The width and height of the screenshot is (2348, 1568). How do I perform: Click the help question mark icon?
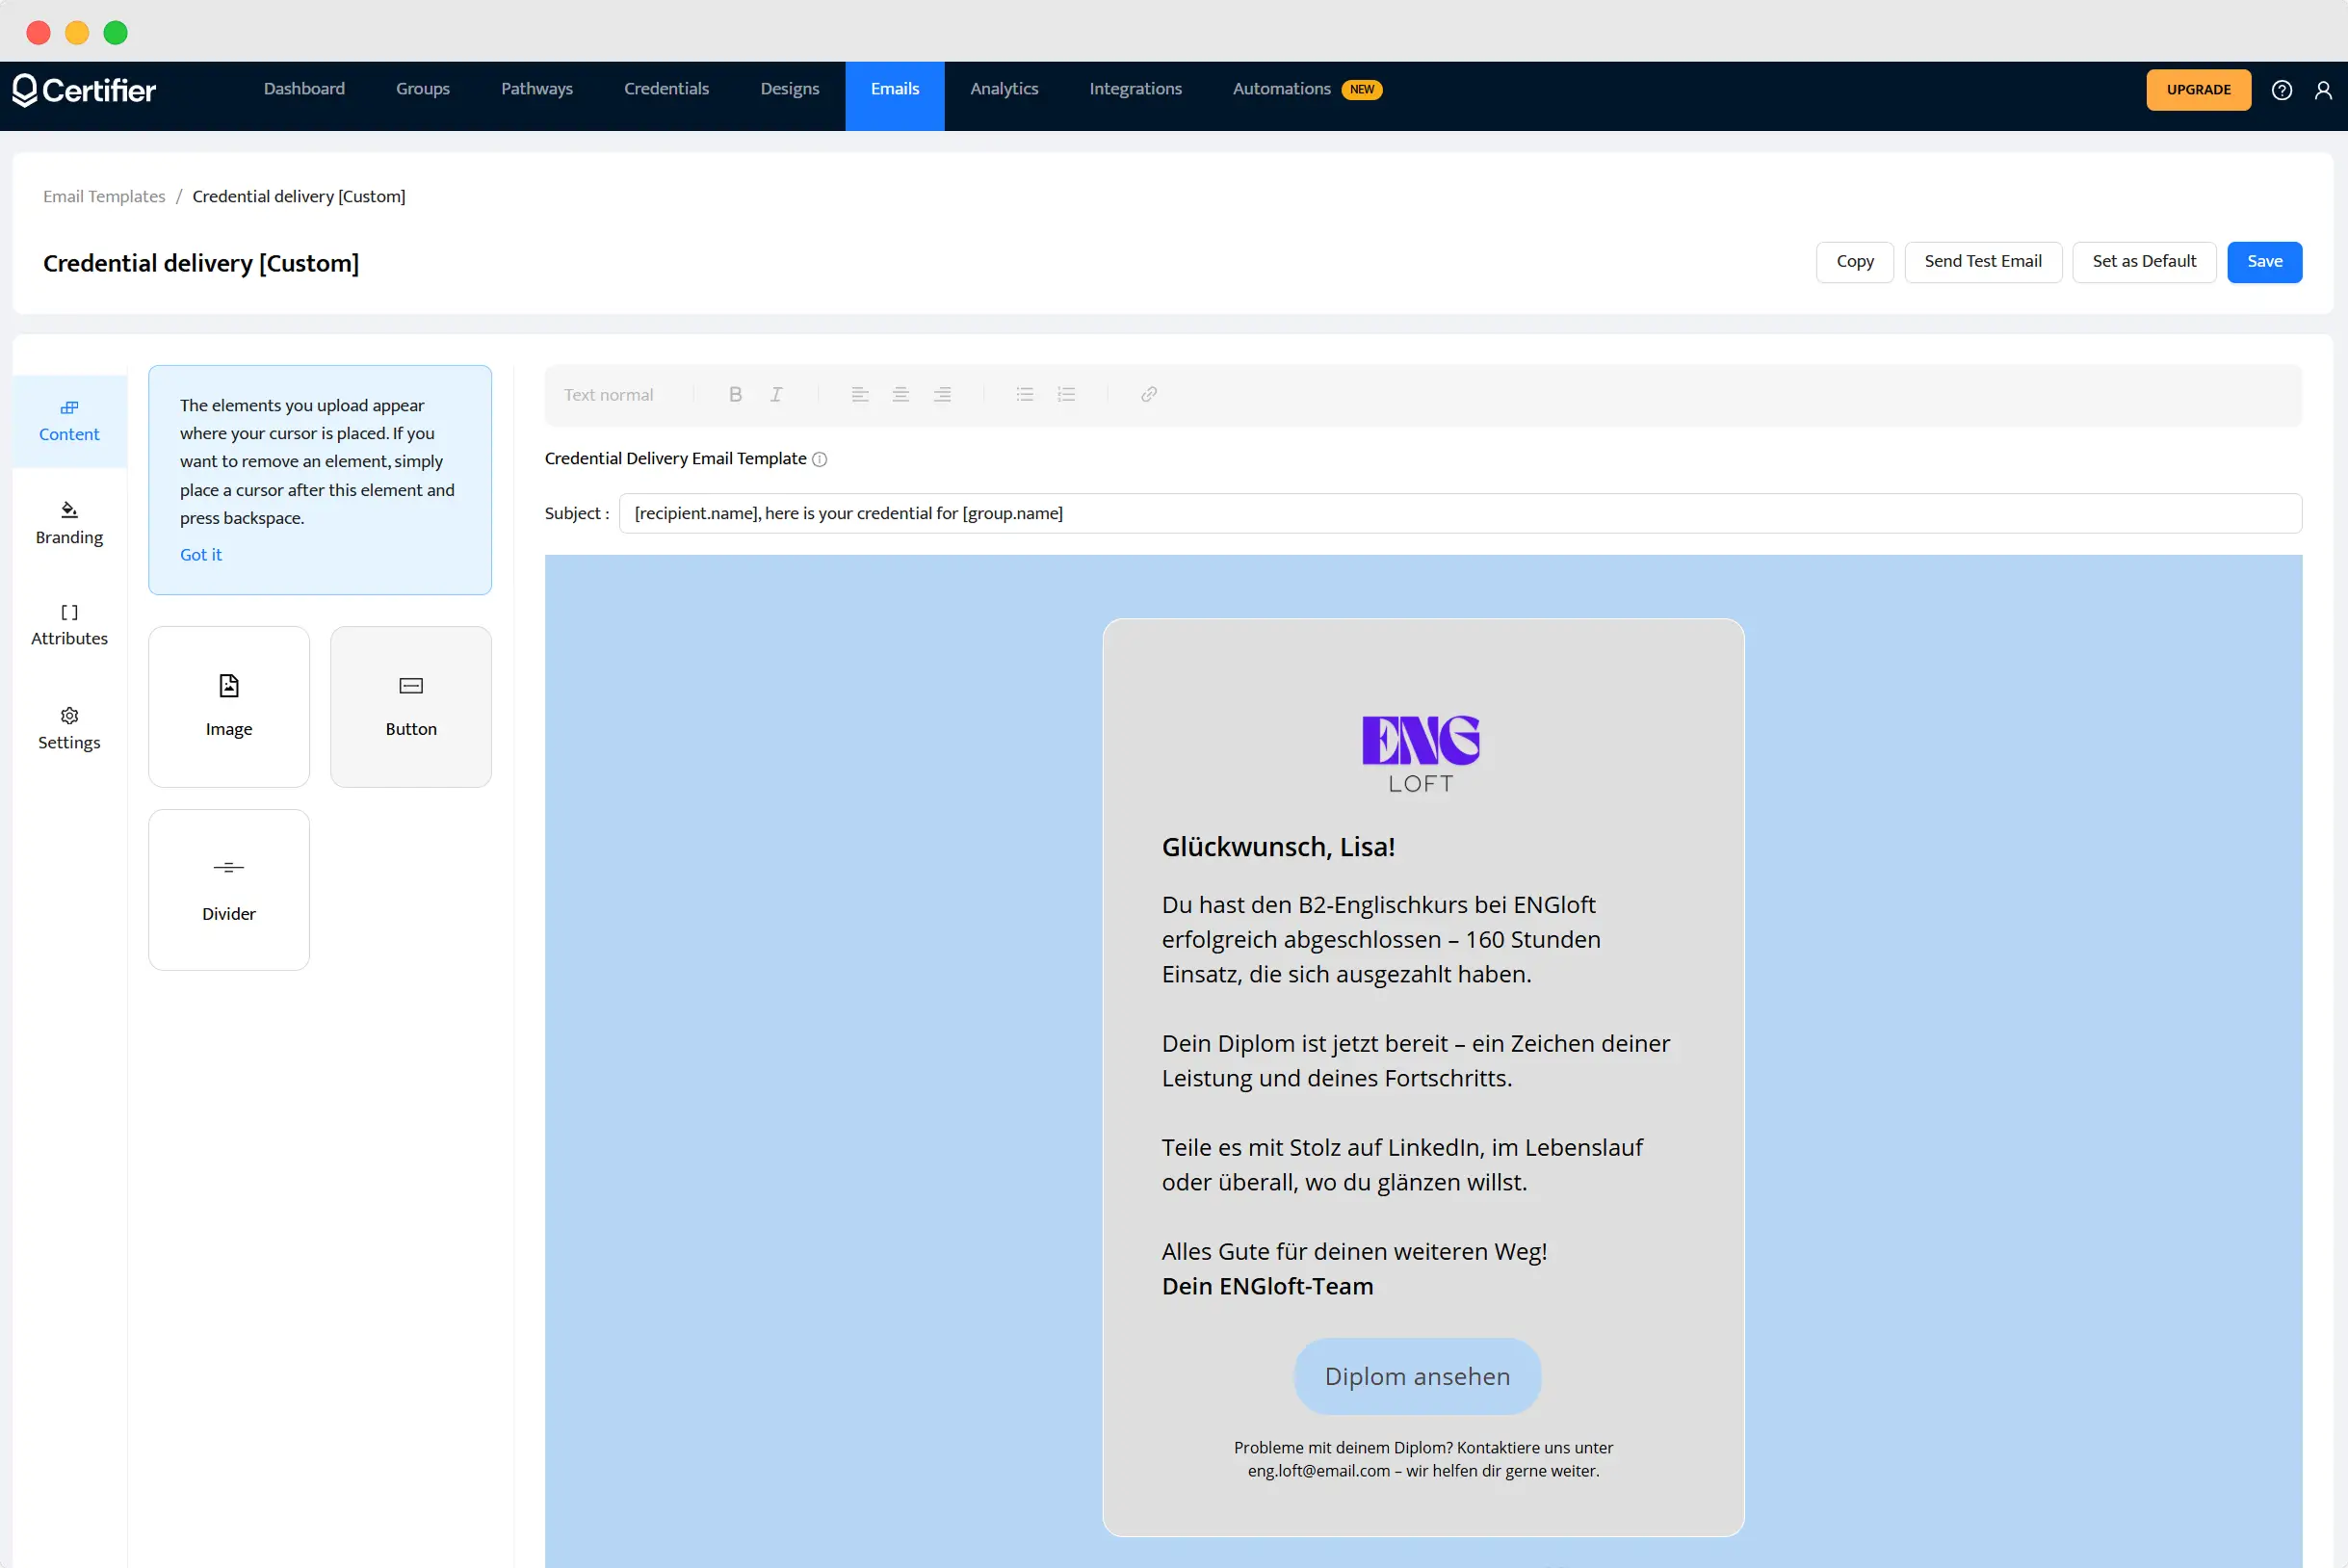coord(2281,90)
